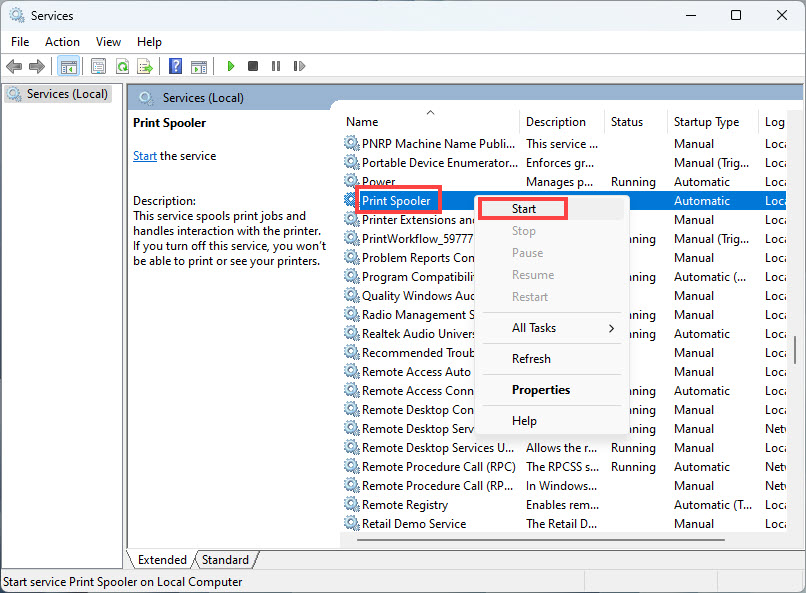The height and width of the screenshot is (593, 806).
Task: Switch to the Standard tab
Action: tap(225, 559)
